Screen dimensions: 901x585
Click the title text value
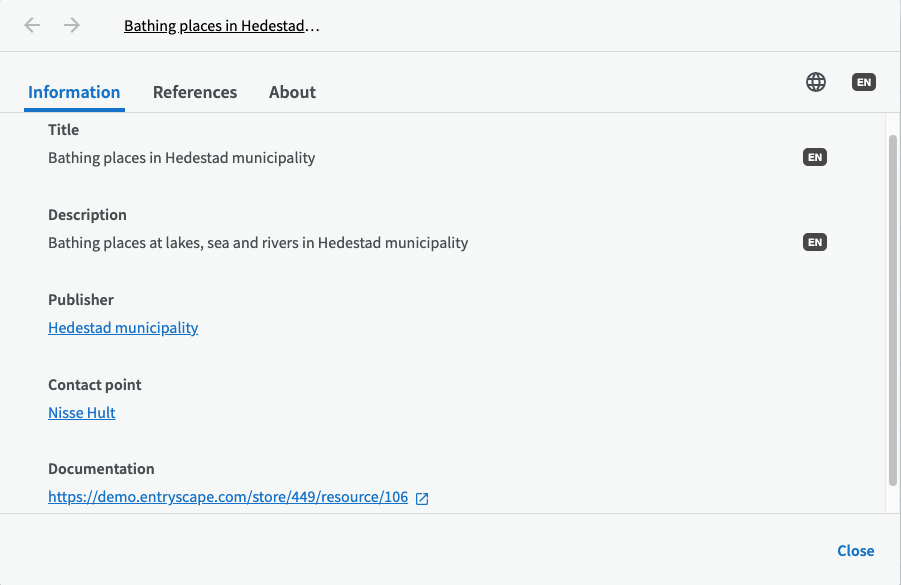(x=181, y=158)
